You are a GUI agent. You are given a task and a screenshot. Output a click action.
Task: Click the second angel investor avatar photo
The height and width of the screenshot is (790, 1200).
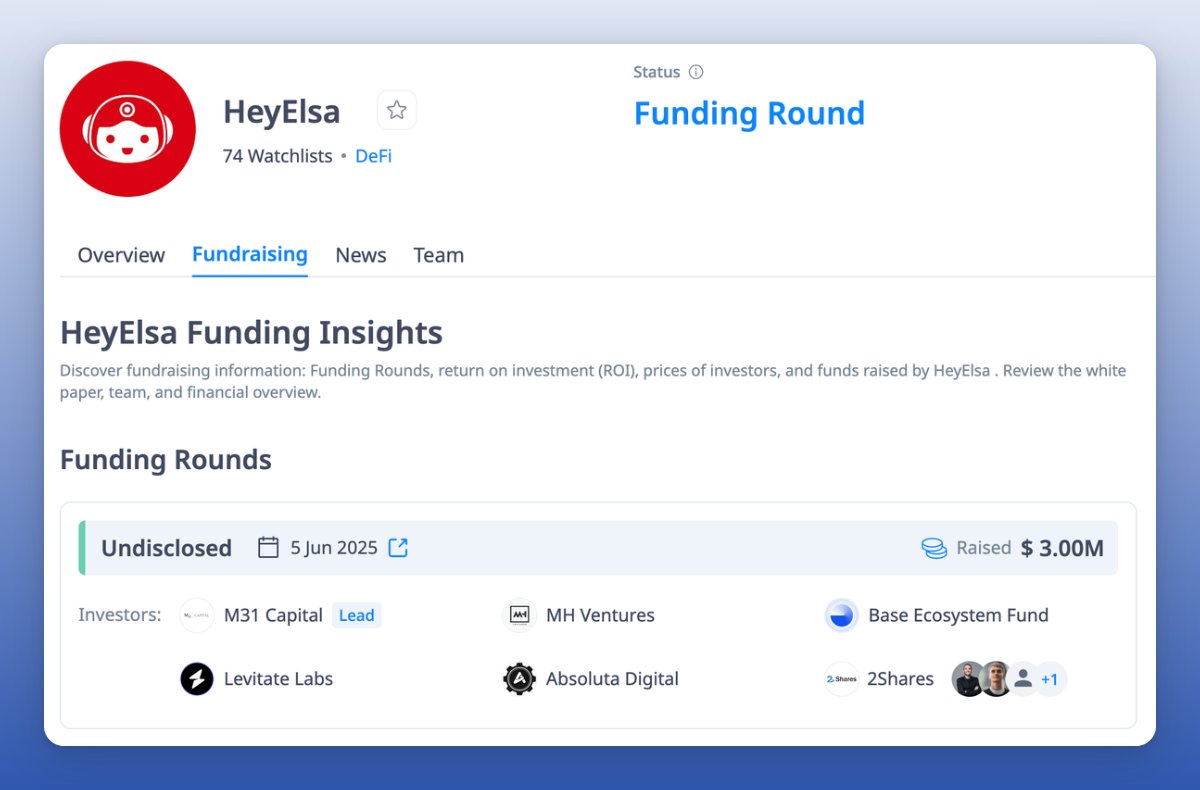pyautogui.click(x=994, y=679)
